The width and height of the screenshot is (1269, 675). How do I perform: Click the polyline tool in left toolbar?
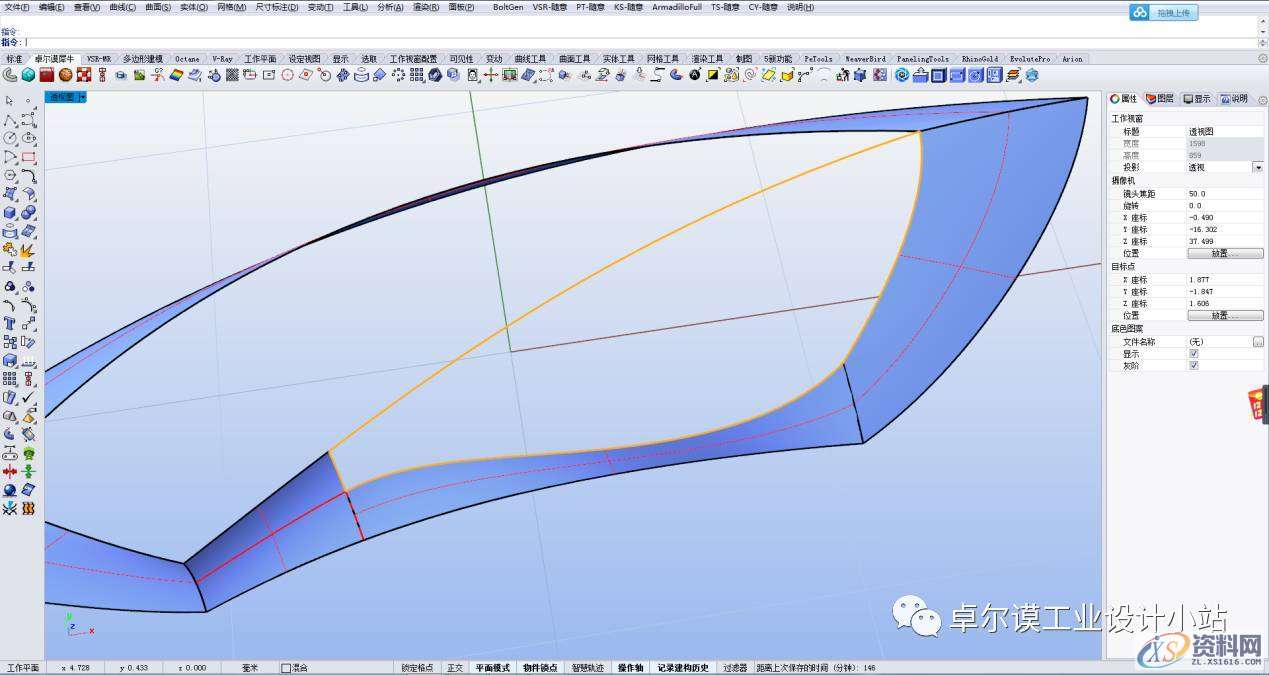(10, 119)
